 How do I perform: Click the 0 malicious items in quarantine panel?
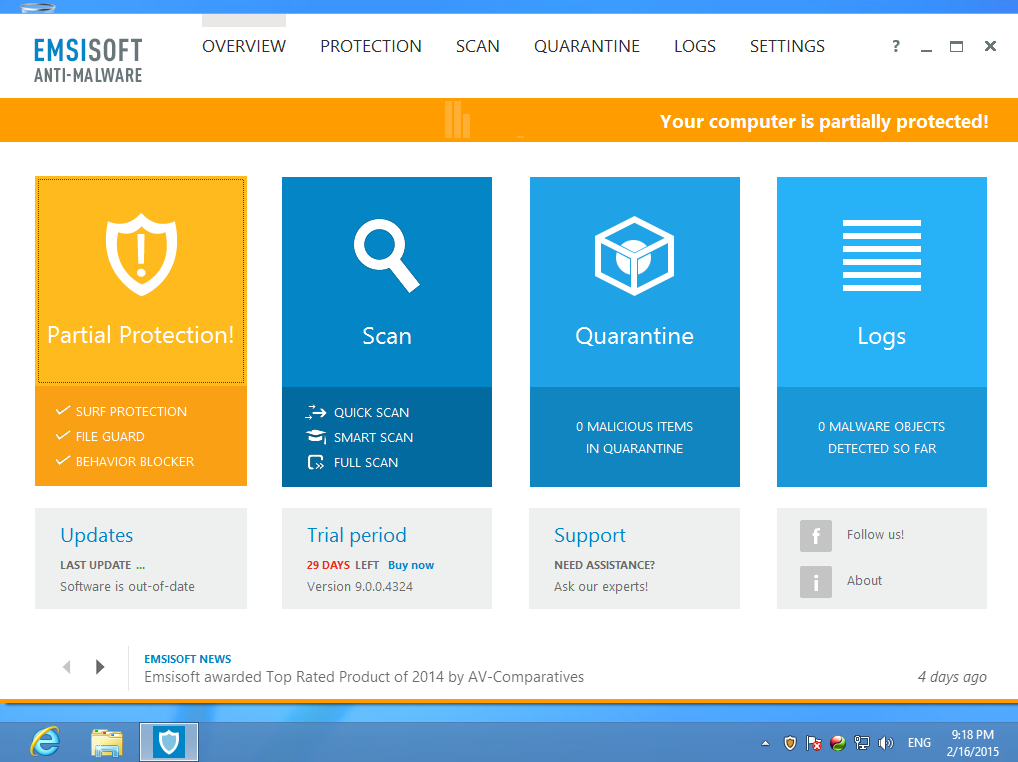(x=634, y=437)
